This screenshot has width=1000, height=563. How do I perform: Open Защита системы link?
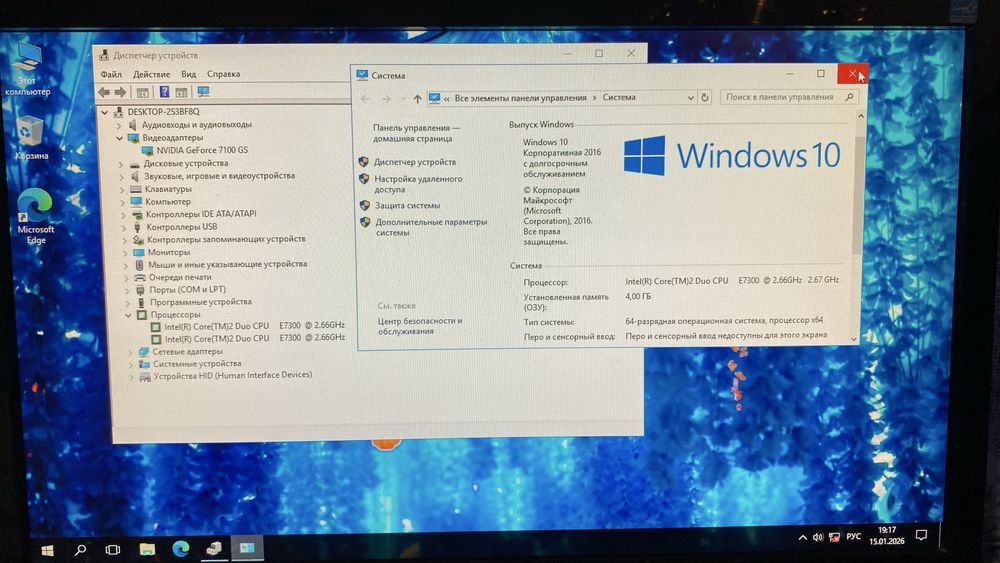coord(408,205)
